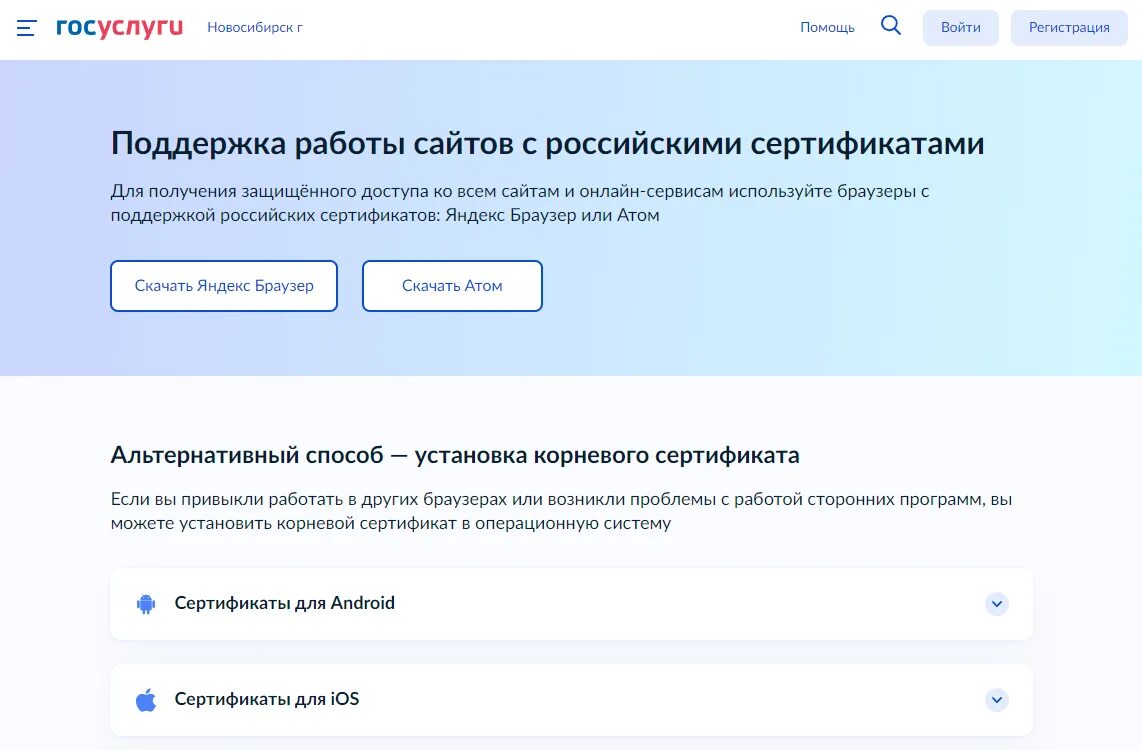
Task: Click paragraph starting Если вы привыкли работать
Action: (562, 511)
